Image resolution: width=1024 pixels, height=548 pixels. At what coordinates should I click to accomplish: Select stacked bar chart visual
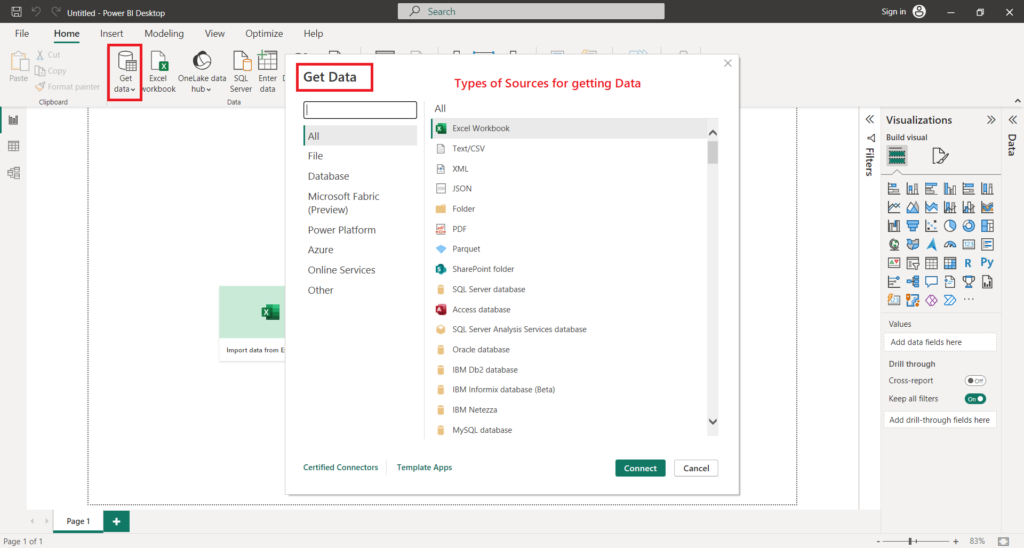(894, 189)
